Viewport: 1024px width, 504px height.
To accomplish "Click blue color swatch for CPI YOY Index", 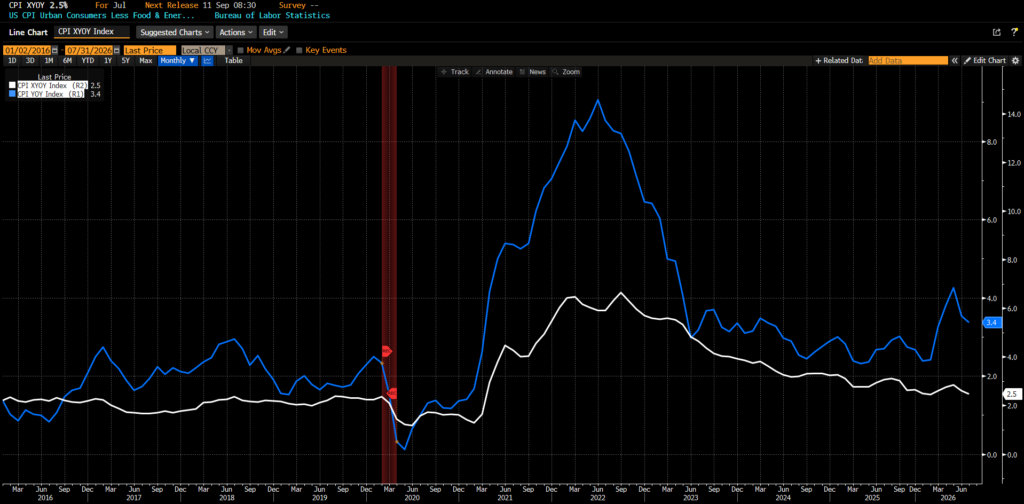I will click(12, 94).
